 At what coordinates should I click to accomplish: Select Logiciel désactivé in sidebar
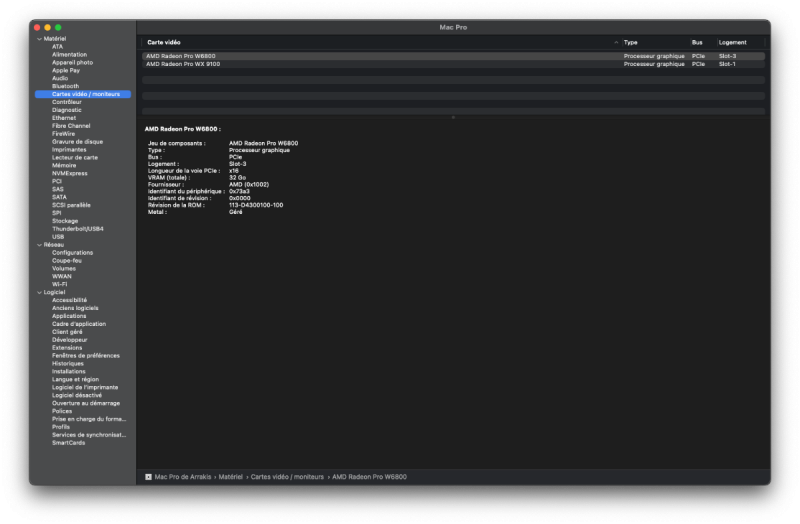point(77,395)
